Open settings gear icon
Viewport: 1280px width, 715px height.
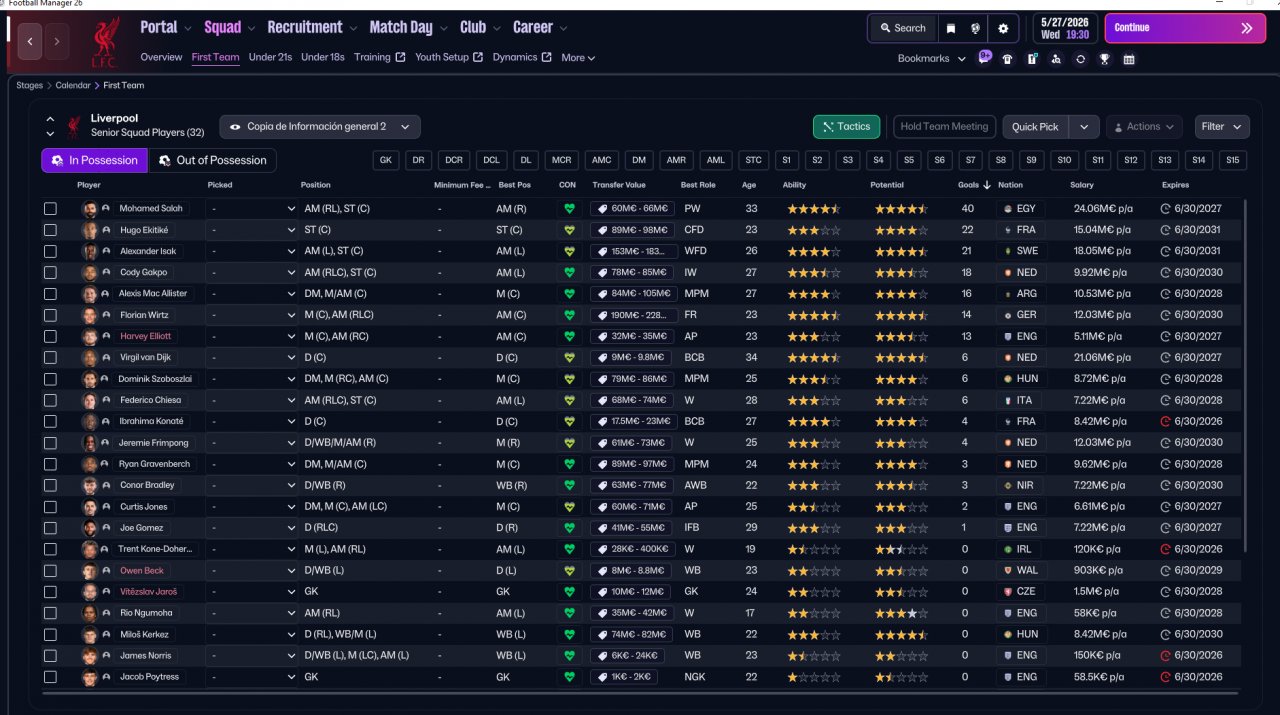pyautogui.click(x=1003, y=28)
